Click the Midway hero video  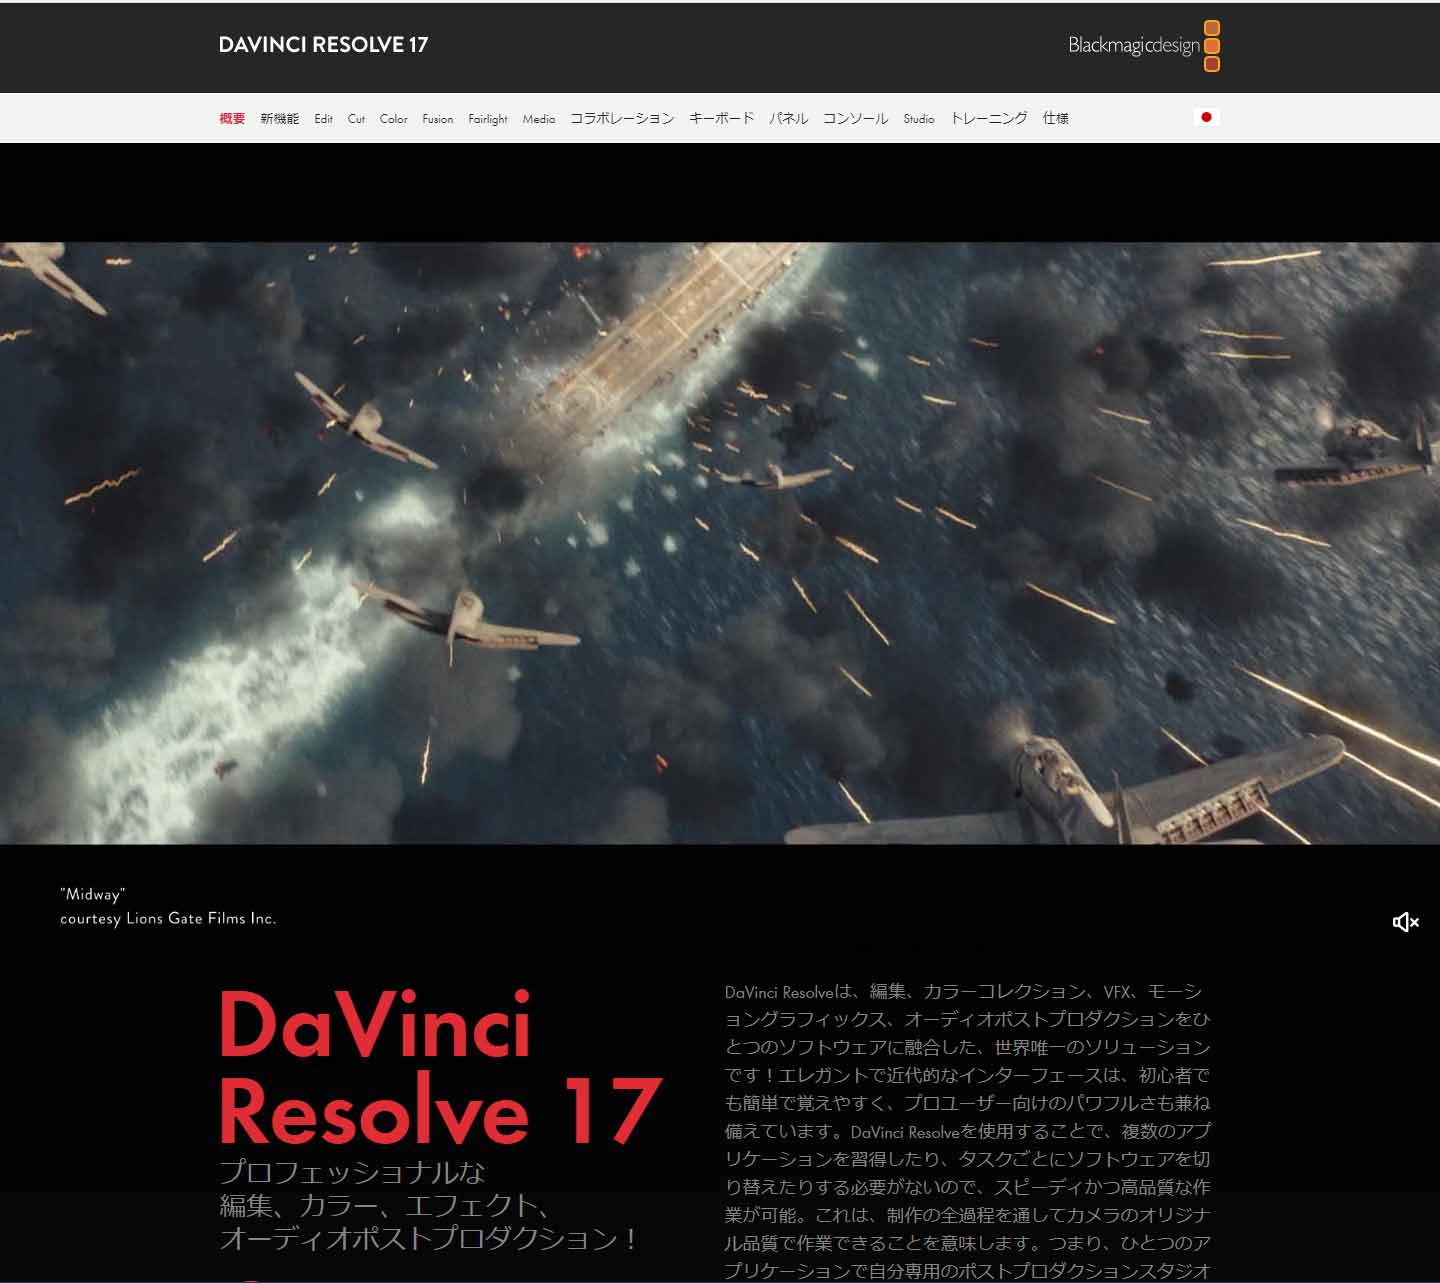720,543
